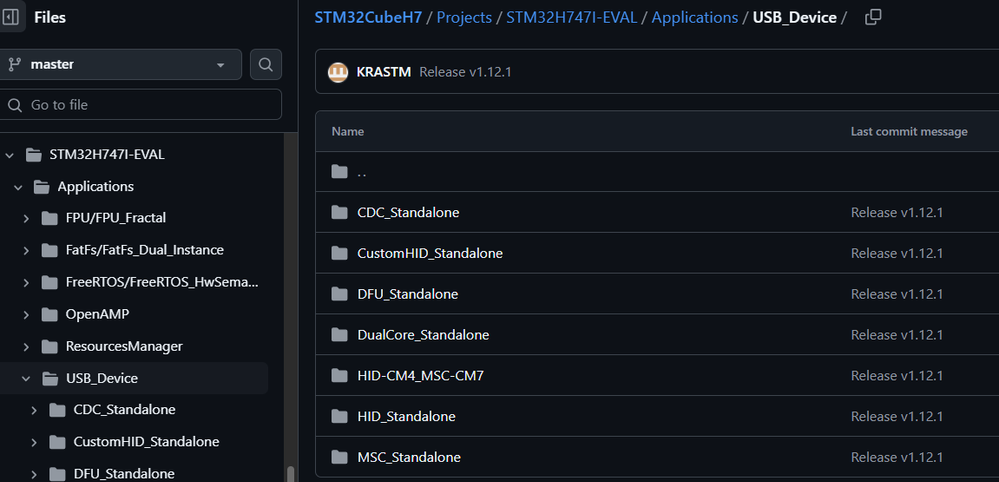Click the KRASTM avatar icon
999x482 pixels.
click(x=338, y=72)
